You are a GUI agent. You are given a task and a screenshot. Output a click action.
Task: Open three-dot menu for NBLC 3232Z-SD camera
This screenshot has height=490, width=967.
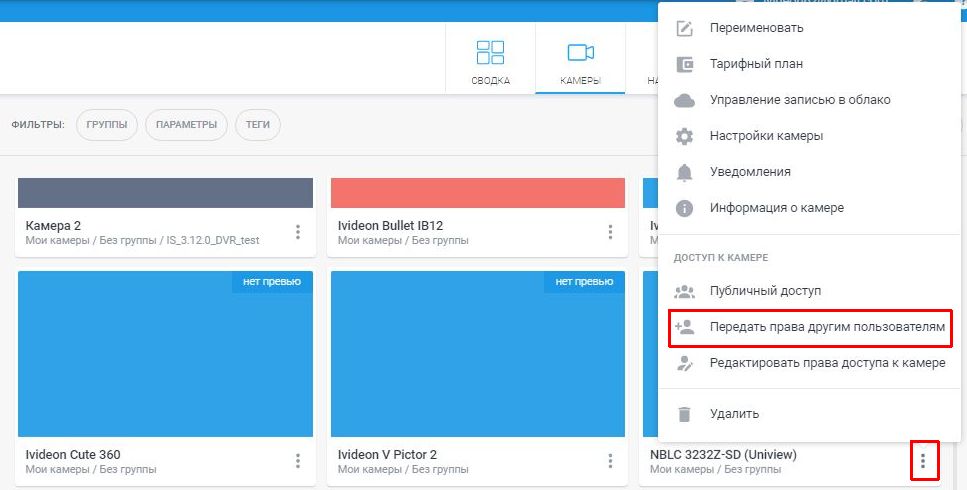point(924,461)
